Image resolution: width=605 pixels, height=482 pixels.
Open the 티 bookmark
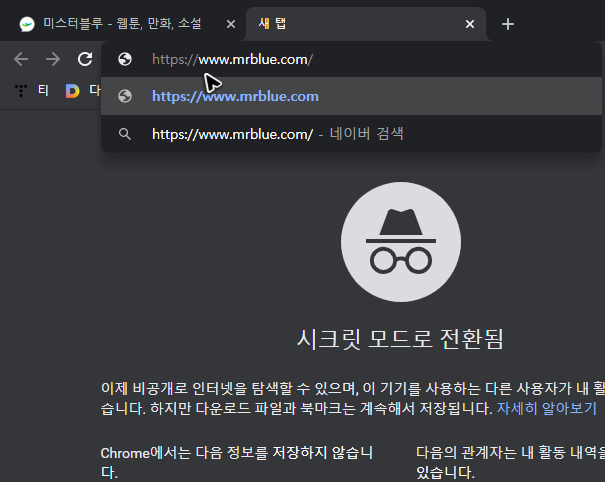[32, 91]
